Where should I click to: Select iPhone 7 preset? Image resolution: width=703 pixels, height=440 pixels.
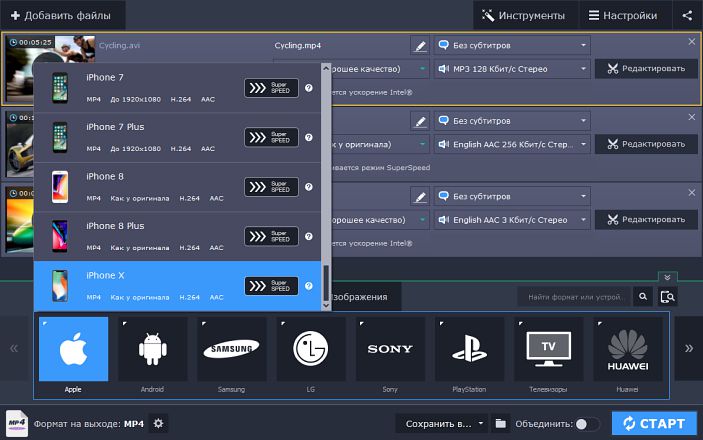point(178,88)
